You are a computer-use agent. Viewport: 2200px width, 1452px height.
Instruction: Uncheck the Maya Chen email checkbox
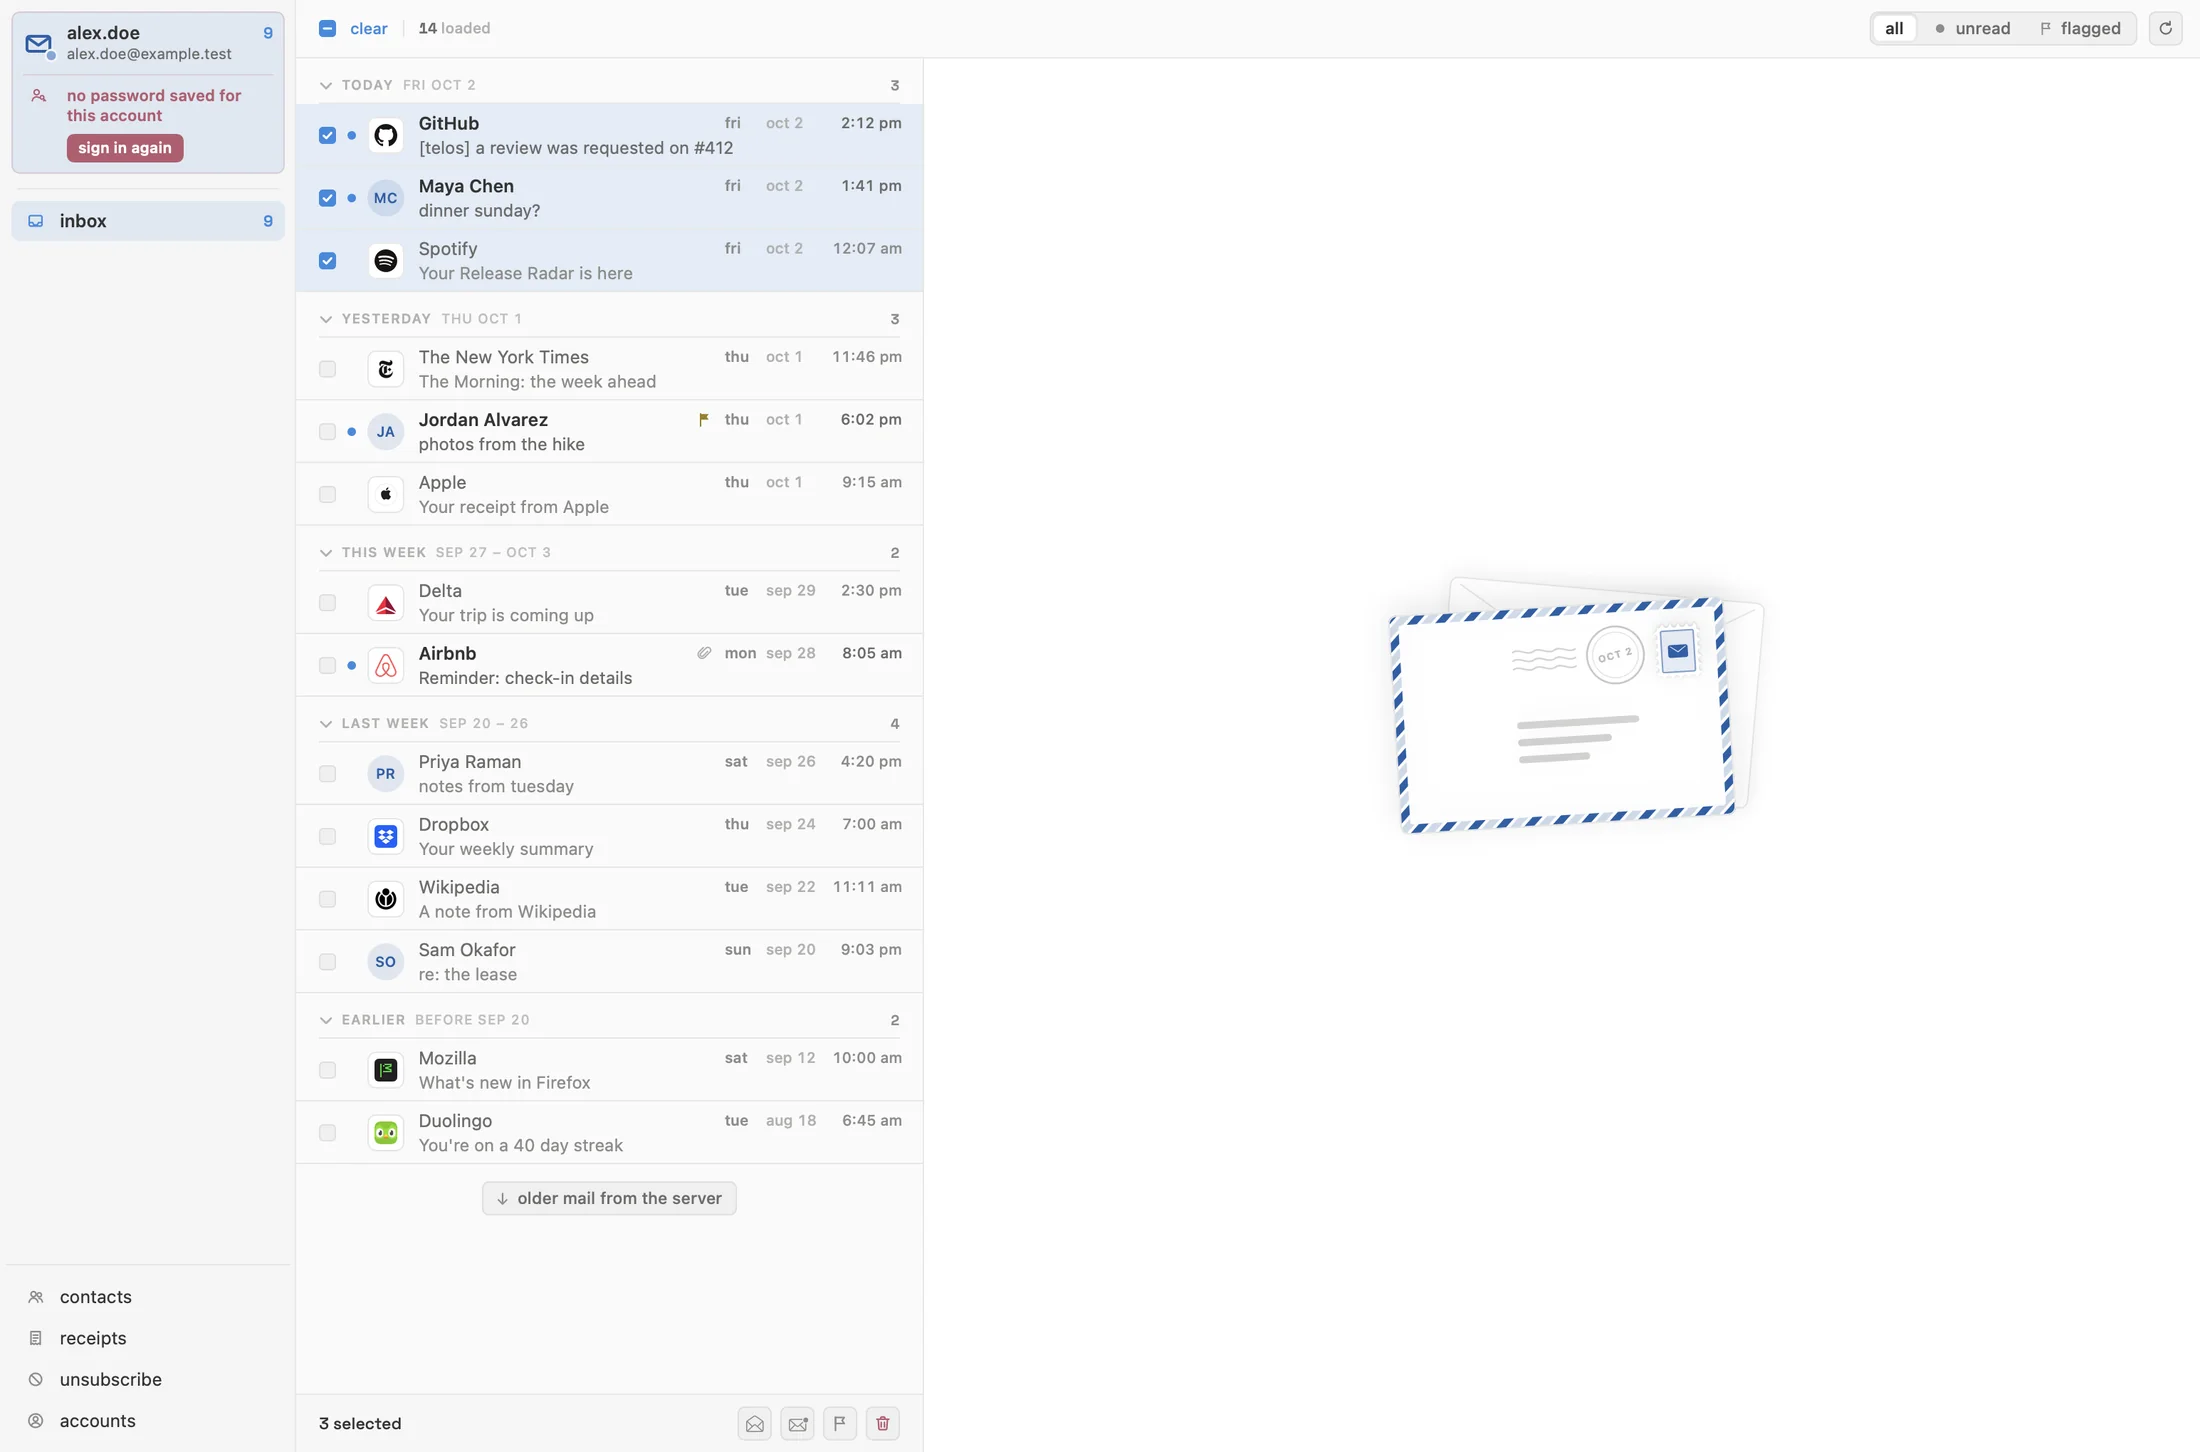(327, 198)
